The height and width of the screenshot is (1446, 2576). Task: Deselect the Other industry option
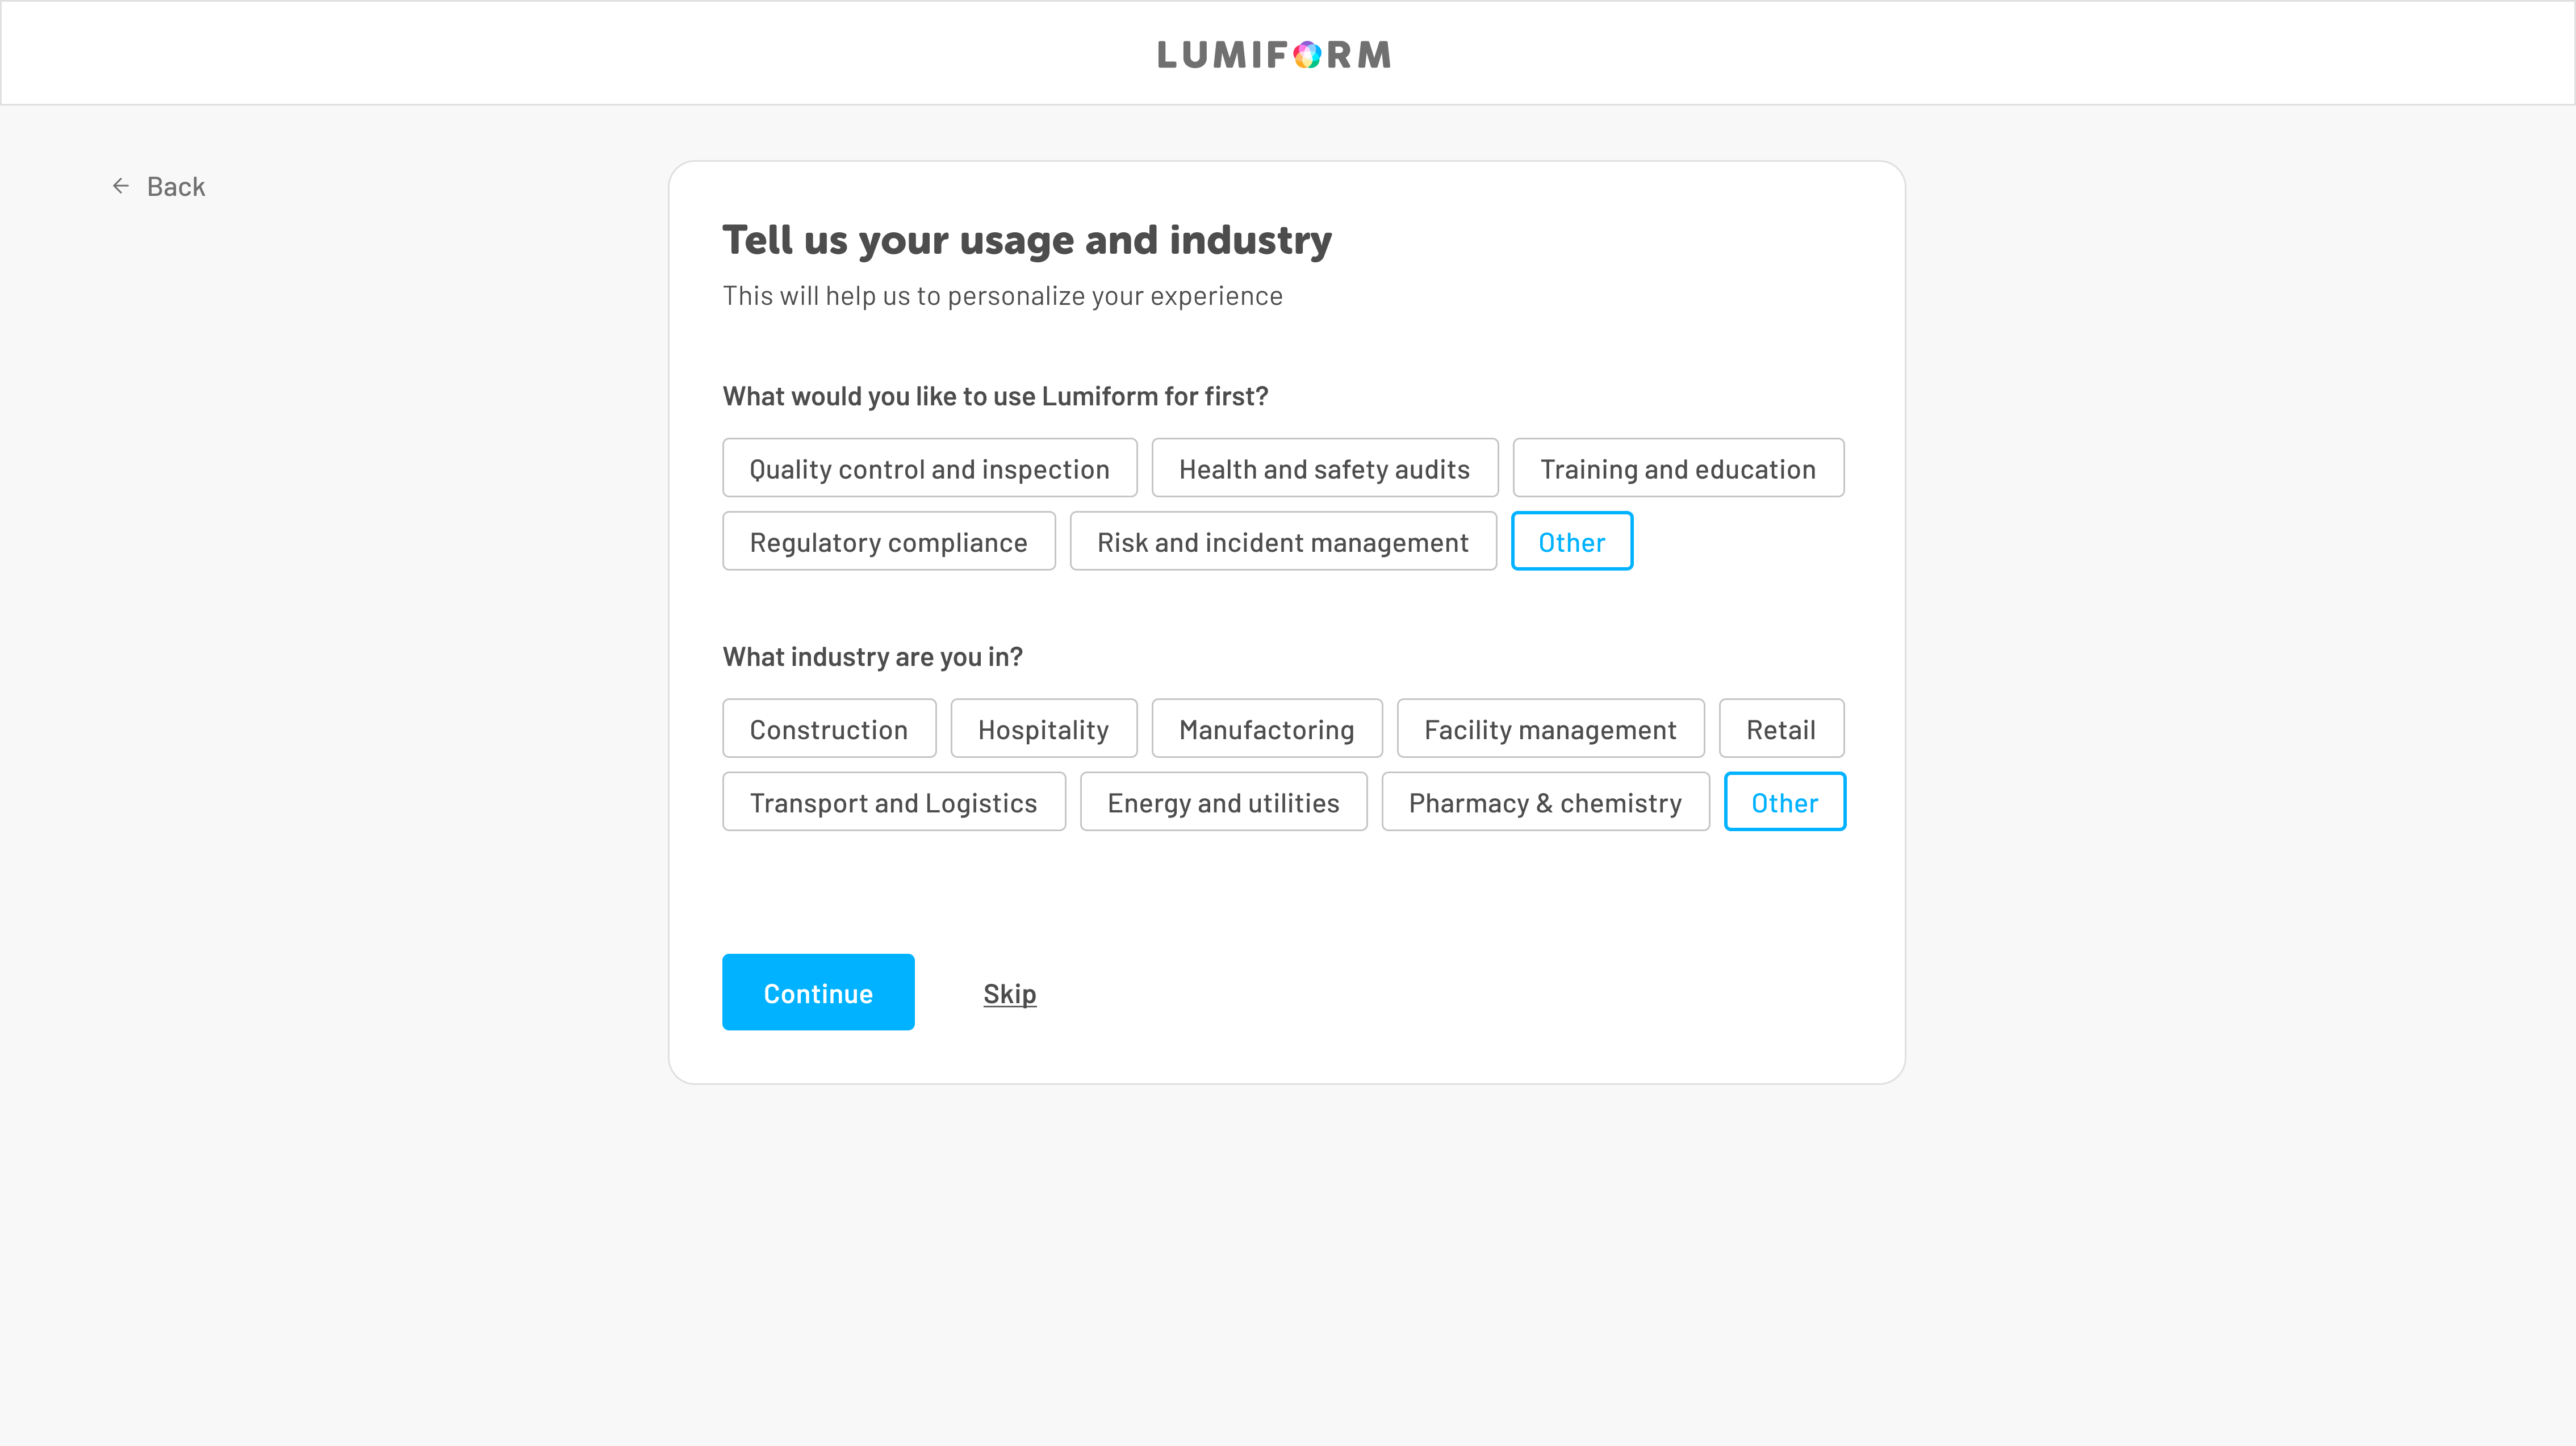[x=1784, y=801]
